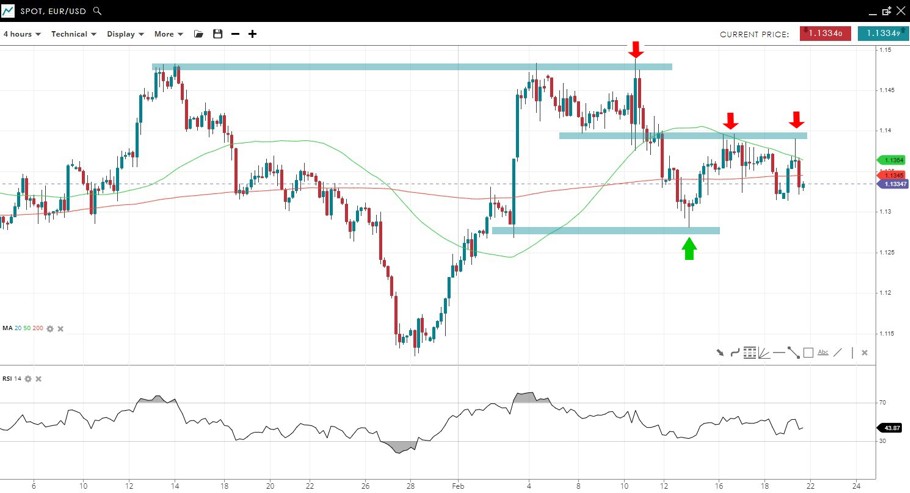This screenshot has height=493, width=910.
Task: Remove the MA indicator with its X
Action: coord(60,328)
